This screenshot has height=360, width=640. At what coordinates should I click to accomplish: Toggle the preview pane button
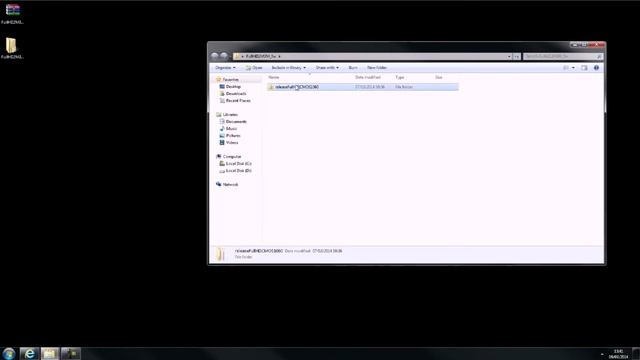584,68
